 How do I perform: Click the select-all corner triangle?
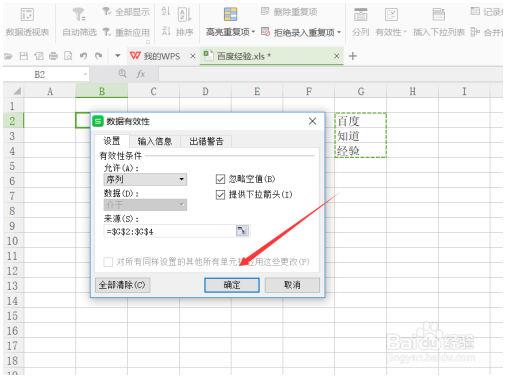(x=17, y=91)
